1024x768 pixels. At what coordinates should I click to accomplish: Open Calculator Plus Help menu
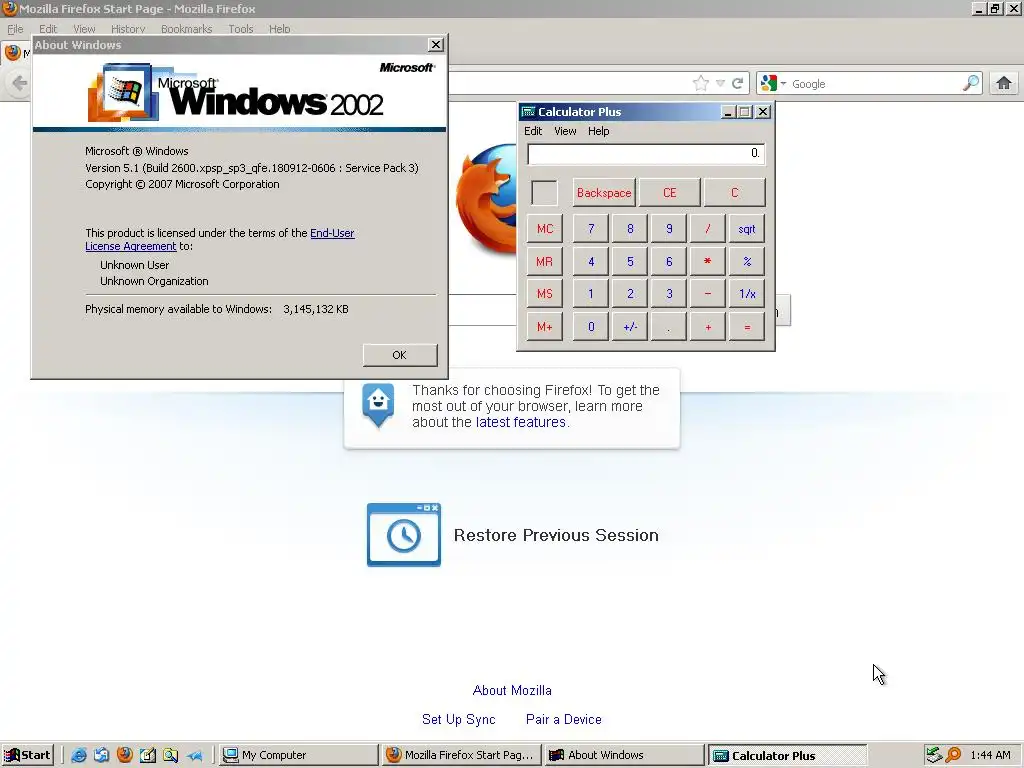[x=598, y=131]
